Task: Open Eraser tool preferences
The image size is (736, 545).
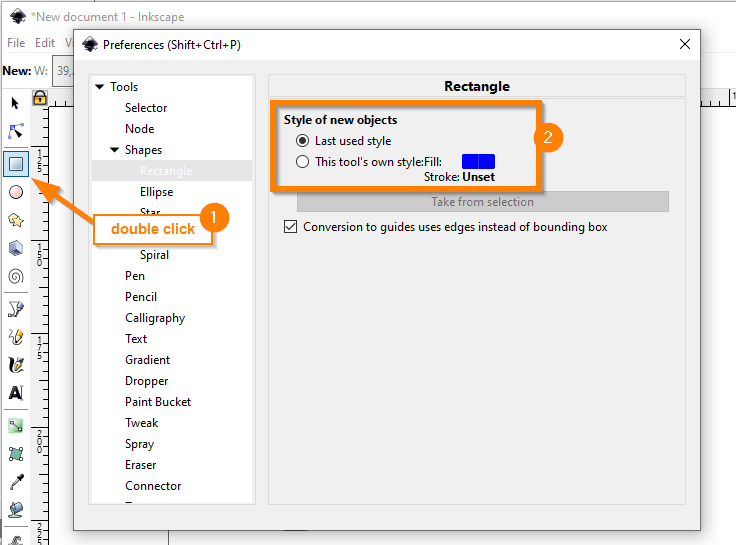Action: click(x=140, y=465)
